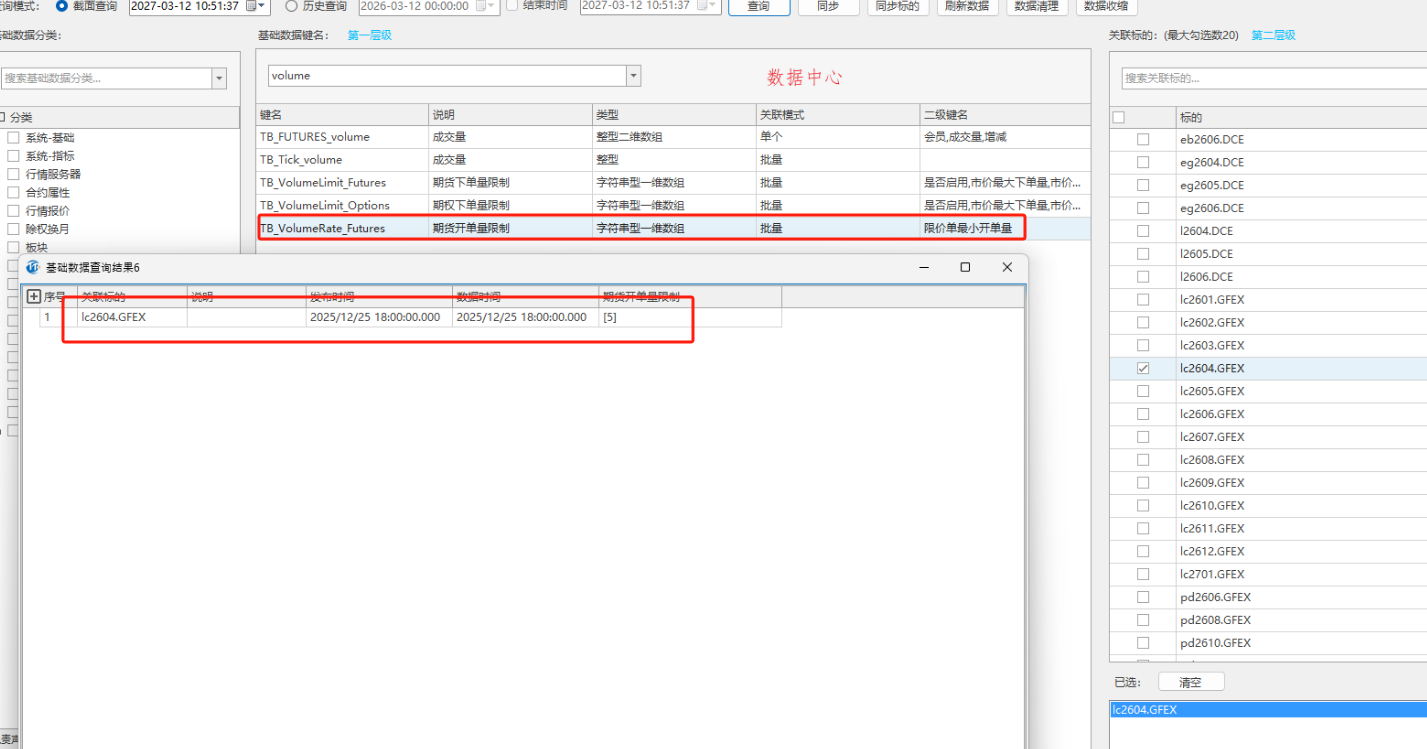
Task: Select the 截面查询 radio button
Action: click(62, 6)
